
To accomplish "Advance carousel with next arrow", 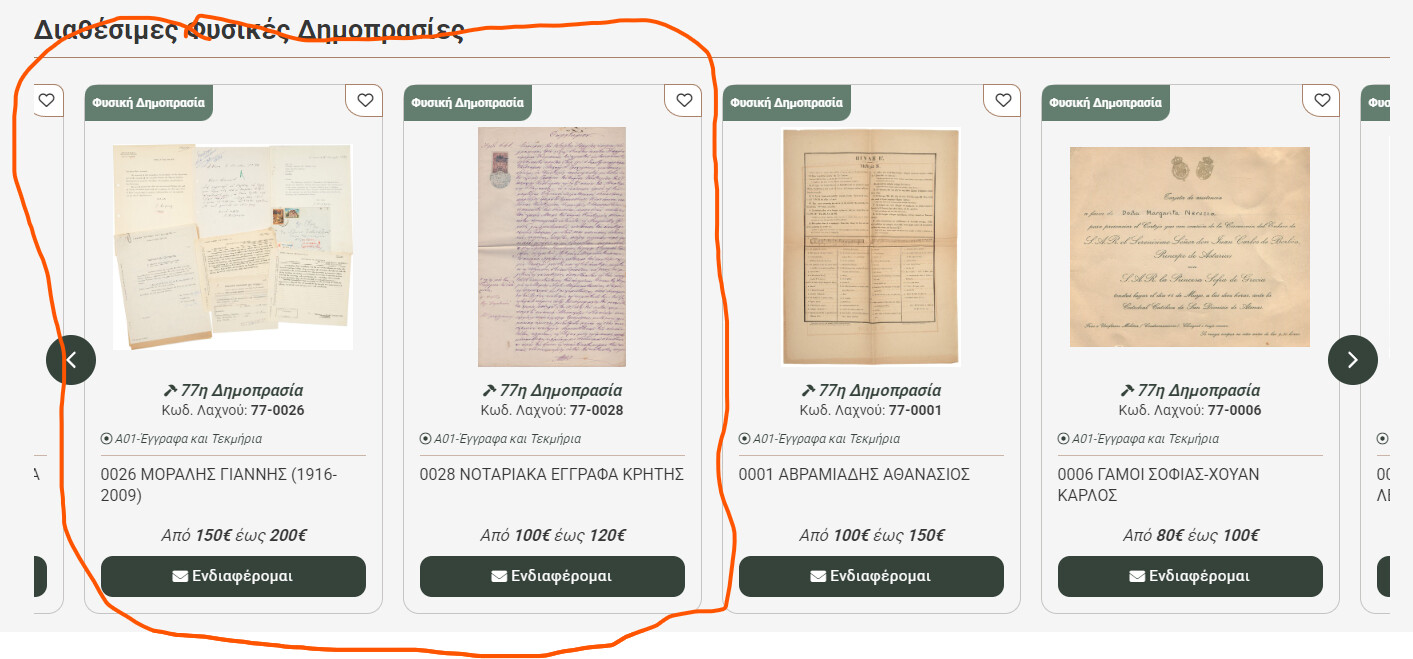I will coord(1353,360).
